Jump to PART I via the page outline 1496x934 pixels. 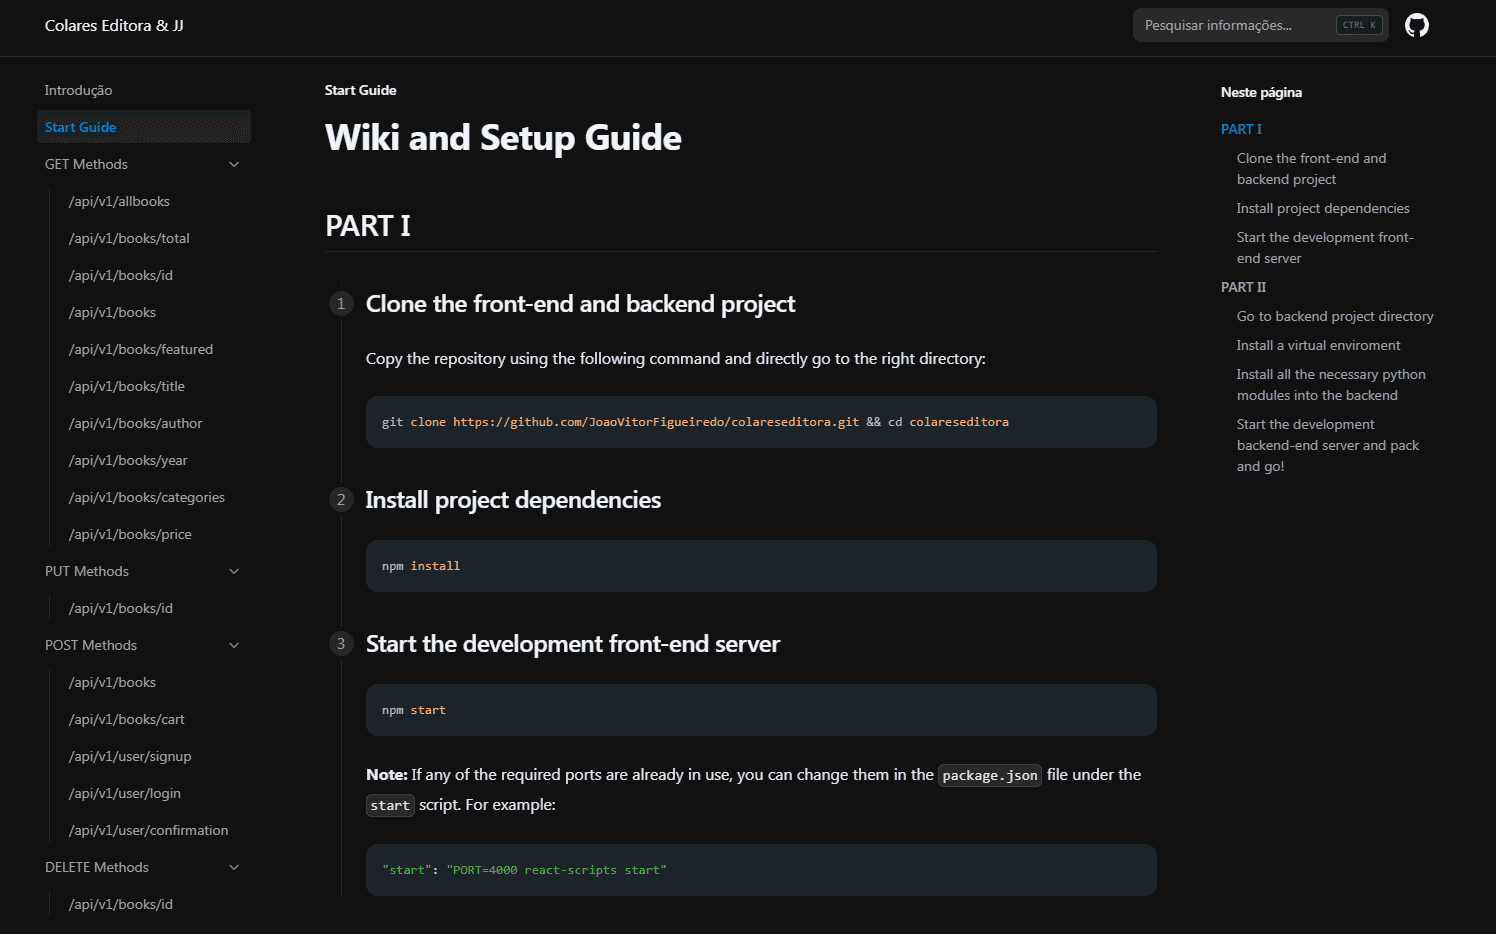[1241, 129]
